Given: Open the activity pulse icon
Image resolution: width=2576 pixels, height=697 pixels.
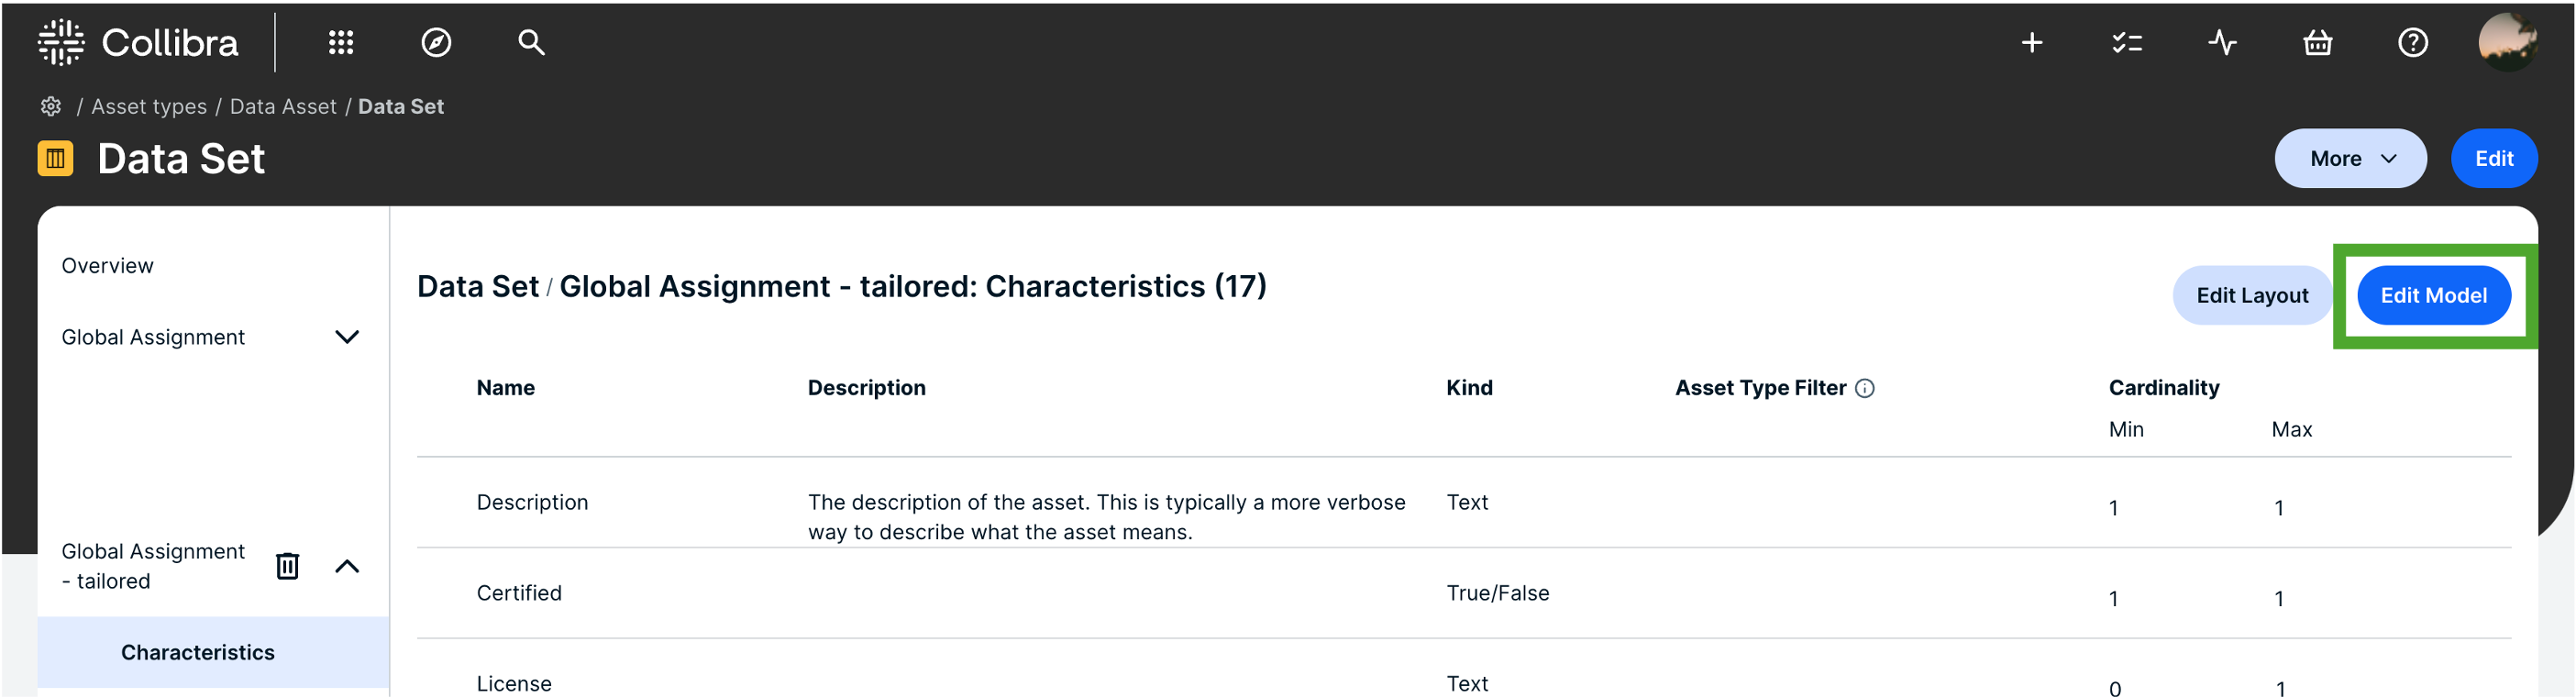Looking at the screenshot, I should (x=2222, y=42).
